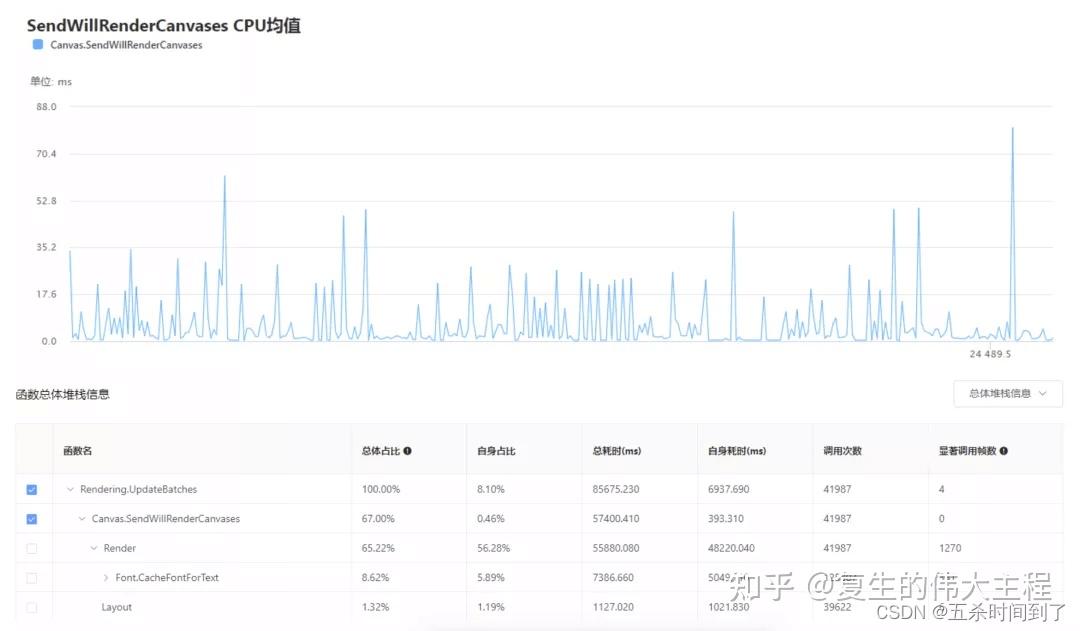Uncheck the Rendering.UpdateBatches row checkbox
Image resolution: width=1080 pixels, height=631 pixels.
click(x=31, y=489)
